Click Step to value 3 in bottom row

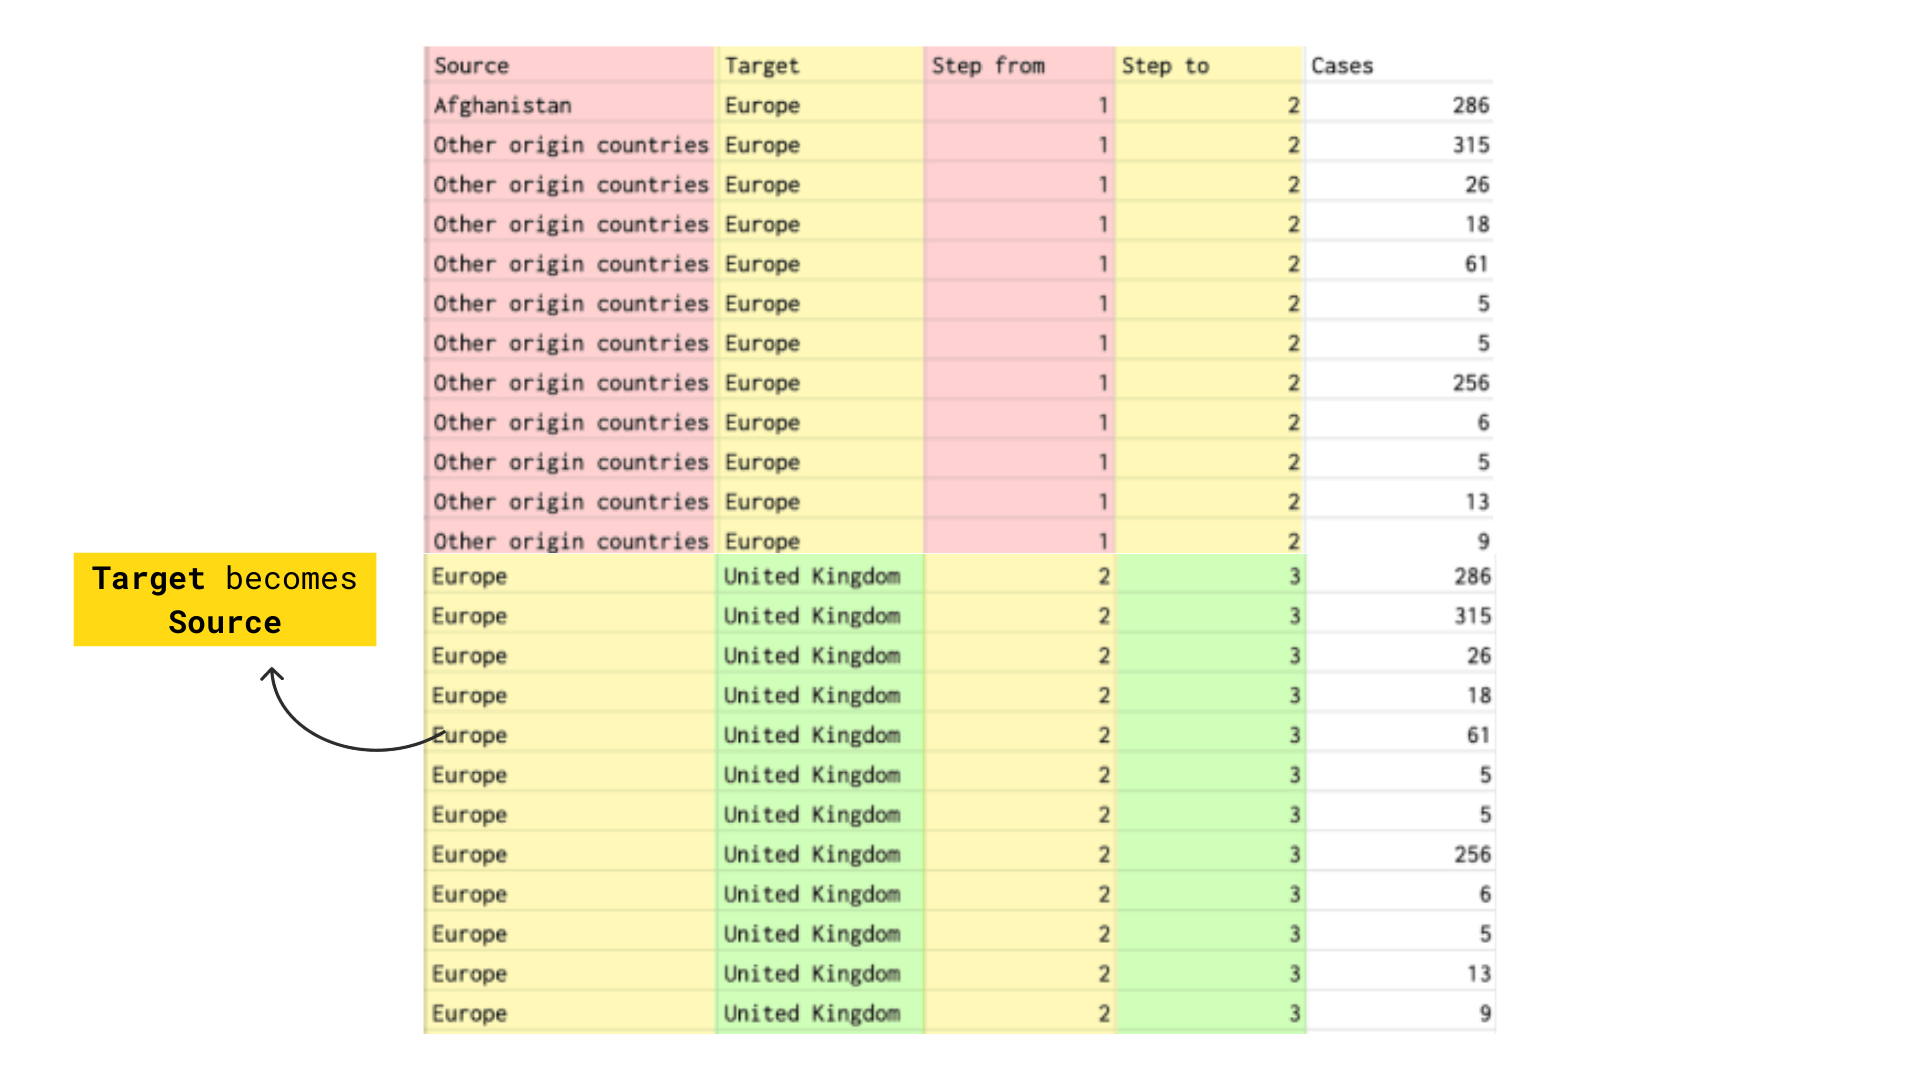tap(1294, 1013)
